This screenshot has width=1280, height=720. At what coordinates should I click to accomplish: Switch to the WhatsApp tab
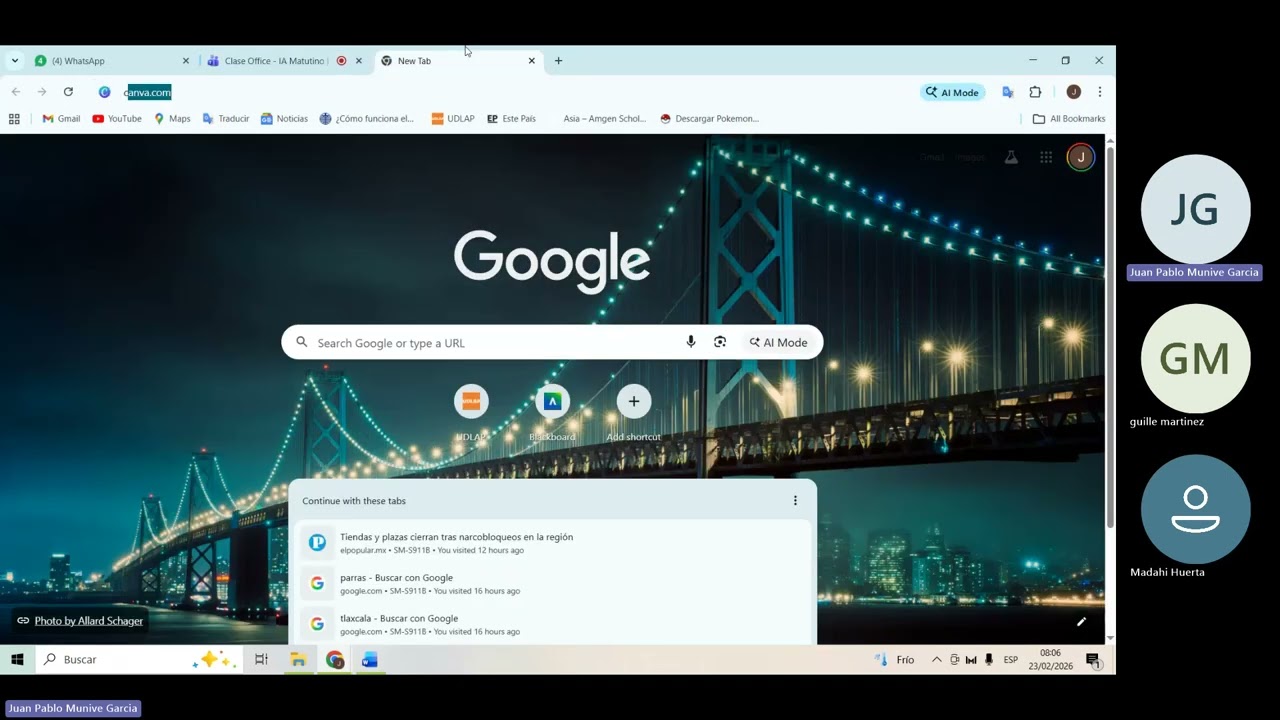coord(112,61)
